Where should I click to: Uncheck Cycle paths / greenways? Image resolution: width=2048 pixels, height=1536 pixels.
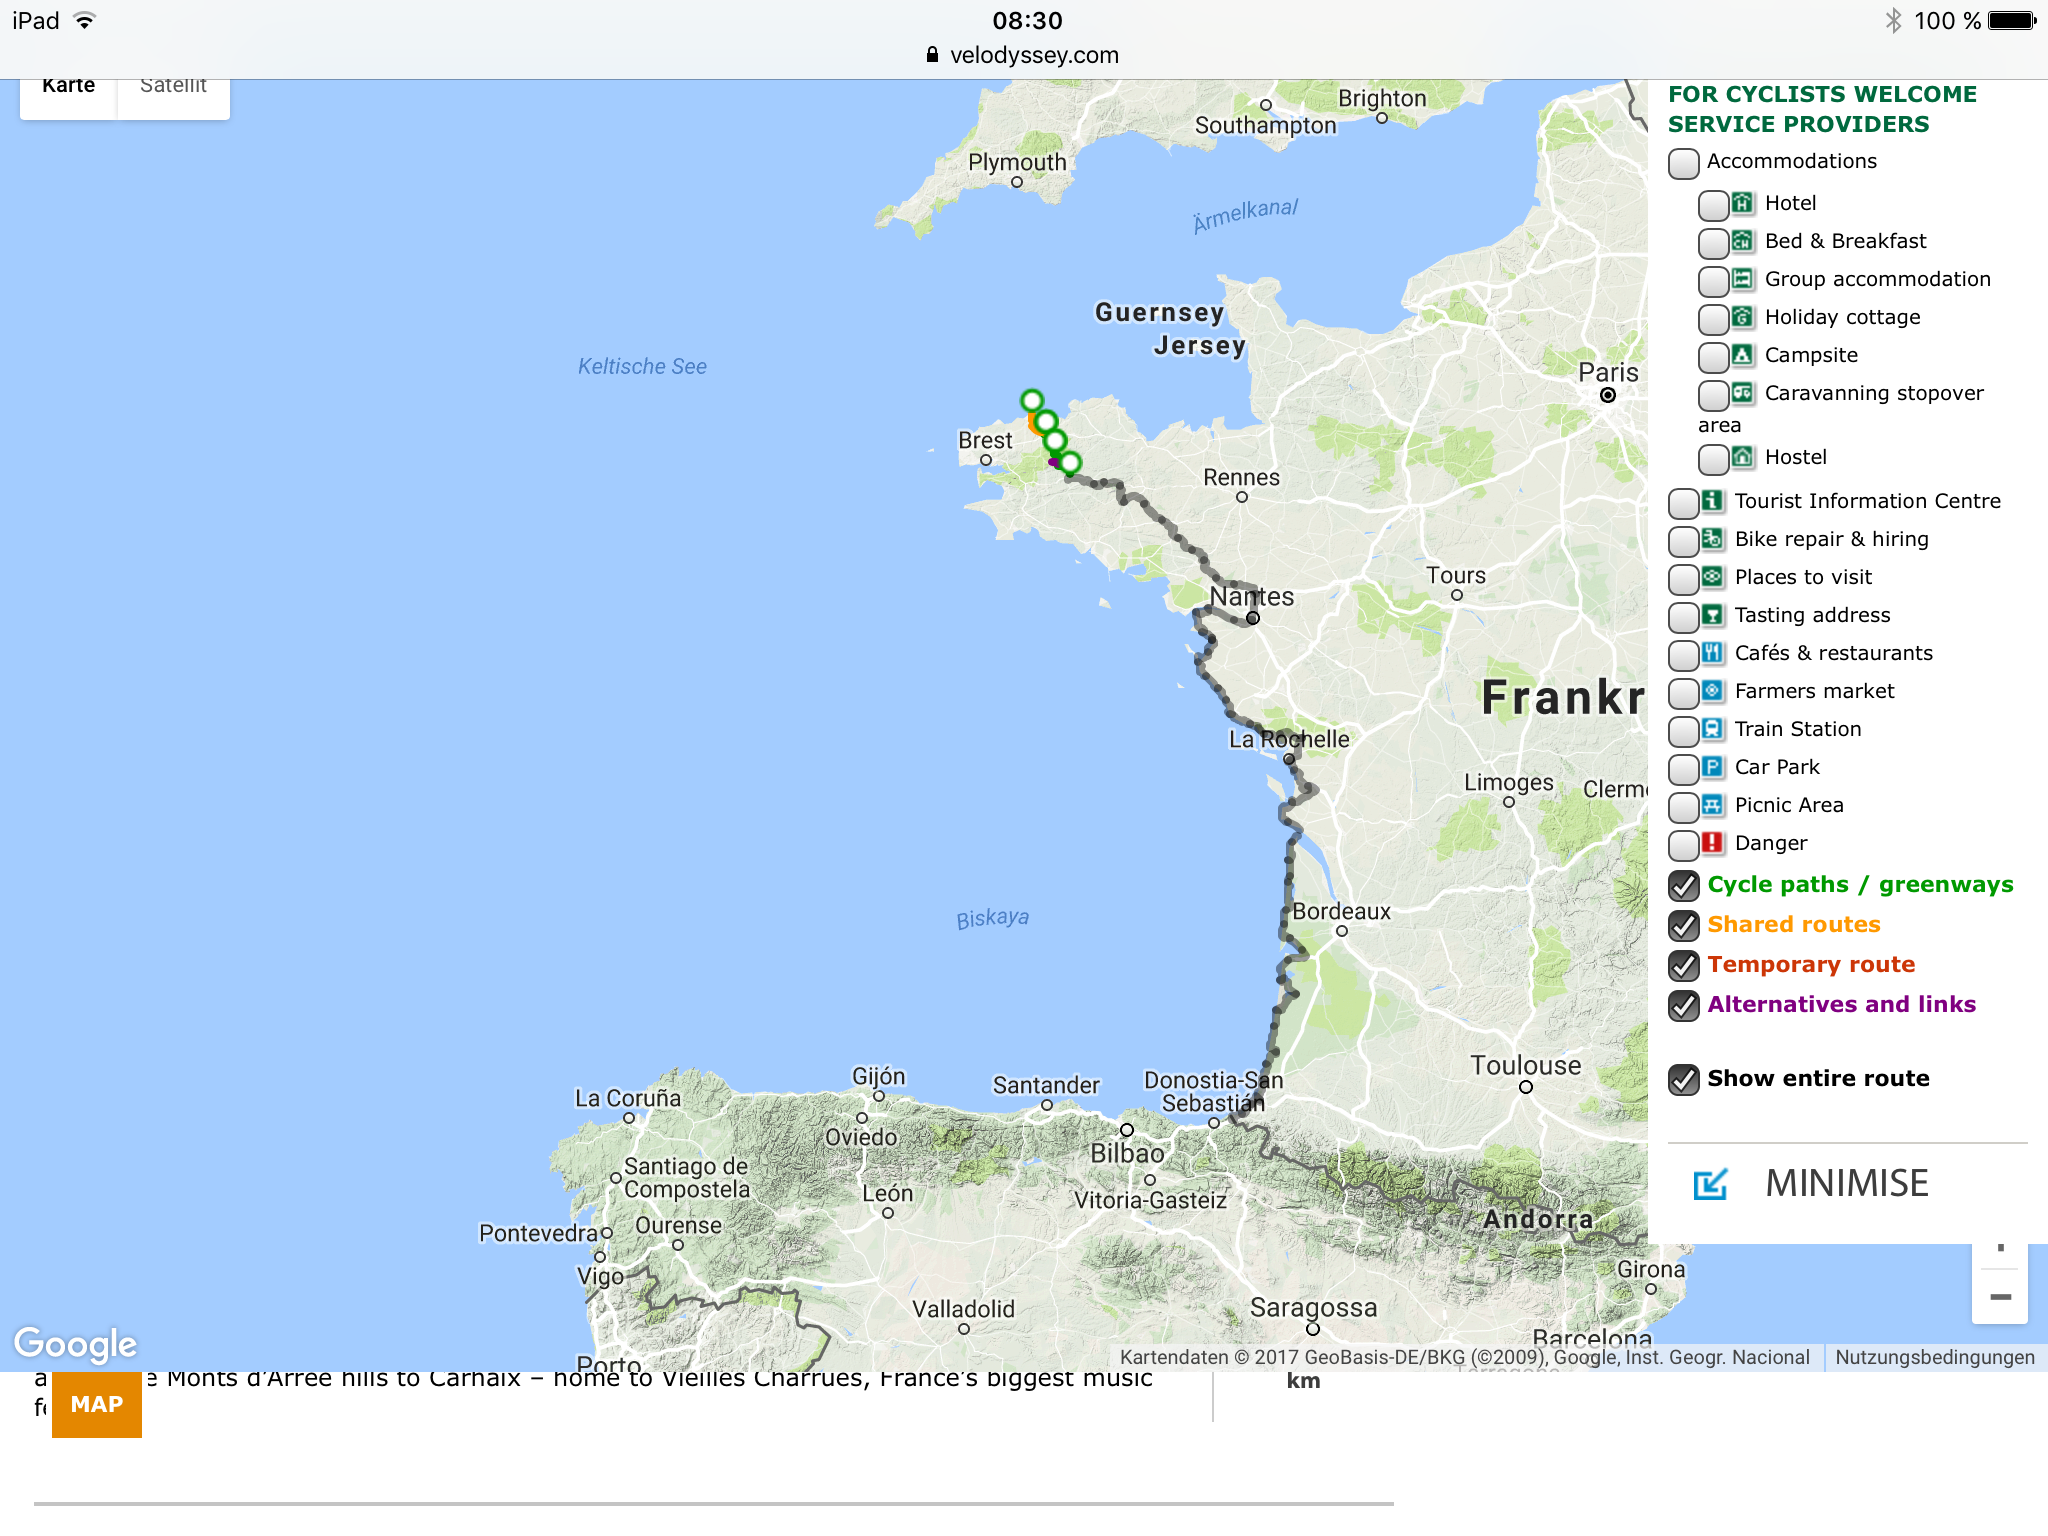click(1684, 886)
